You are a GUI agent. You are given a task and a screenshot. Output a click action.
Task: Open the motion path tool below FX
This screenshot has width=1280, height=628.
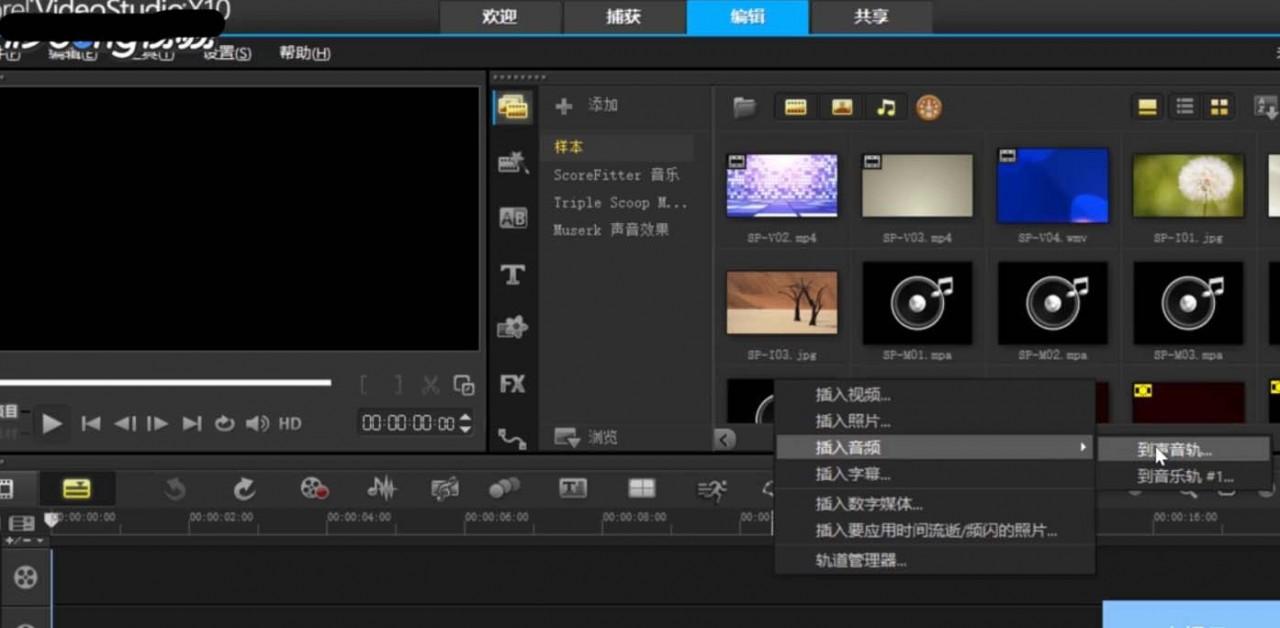(512, 436)
